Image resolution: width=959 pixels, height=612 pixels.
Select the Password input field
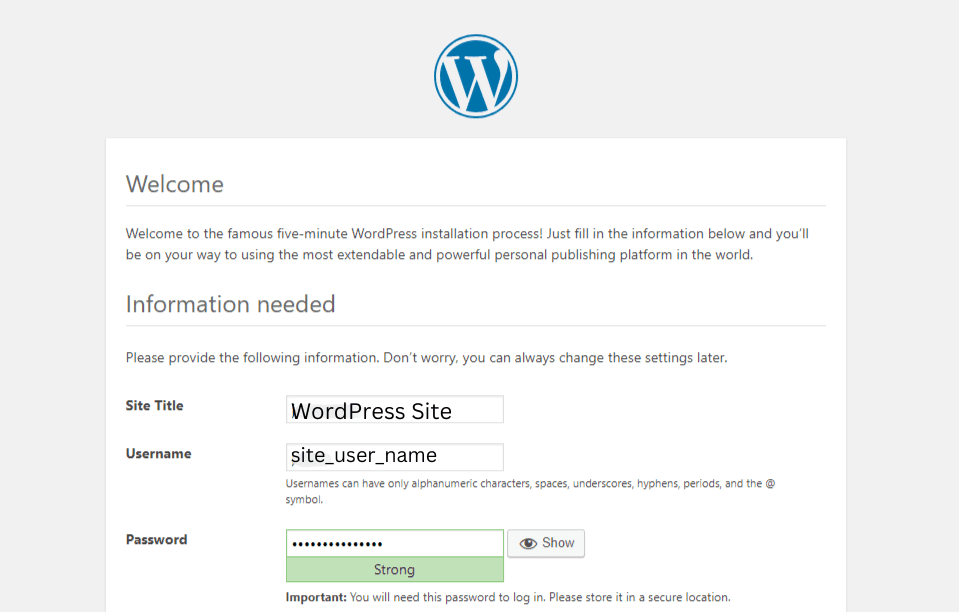click(394, 543)
